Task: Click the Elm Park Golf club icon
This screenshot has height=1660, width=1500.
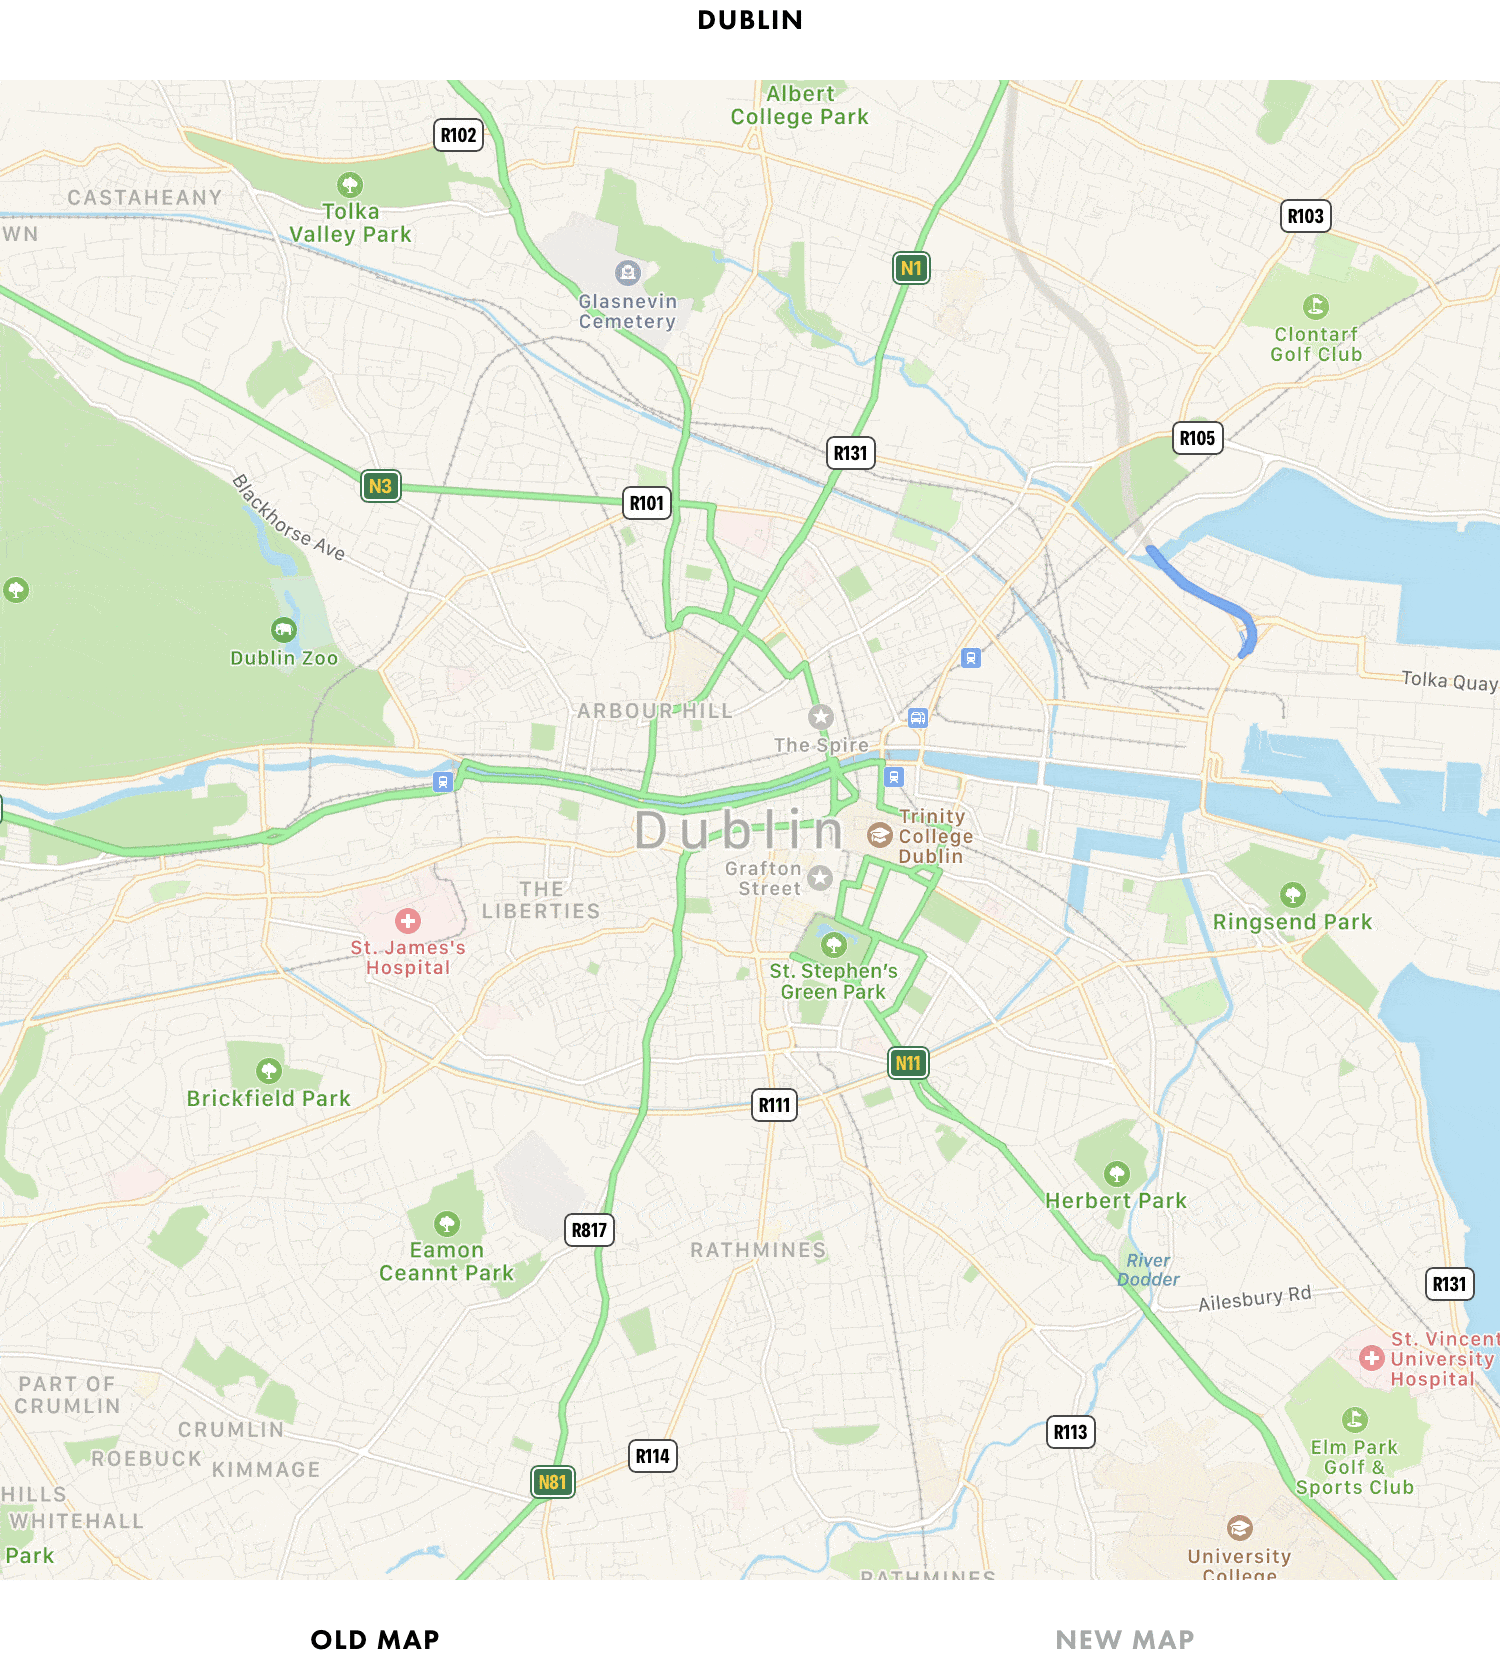Action: click(x=1354, y=1419)
